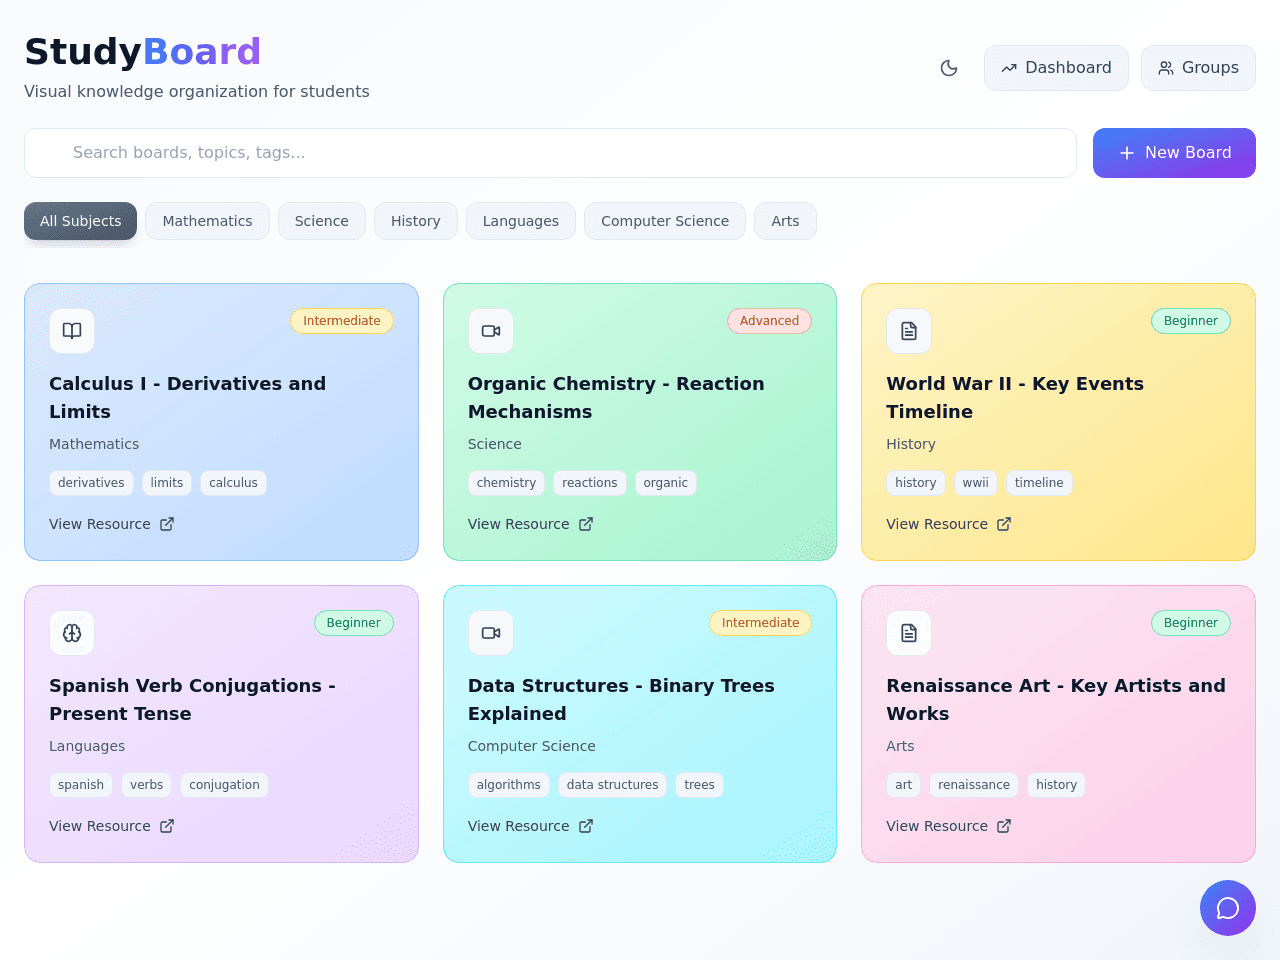Select the renaissance tag

[x=974, y=785]
